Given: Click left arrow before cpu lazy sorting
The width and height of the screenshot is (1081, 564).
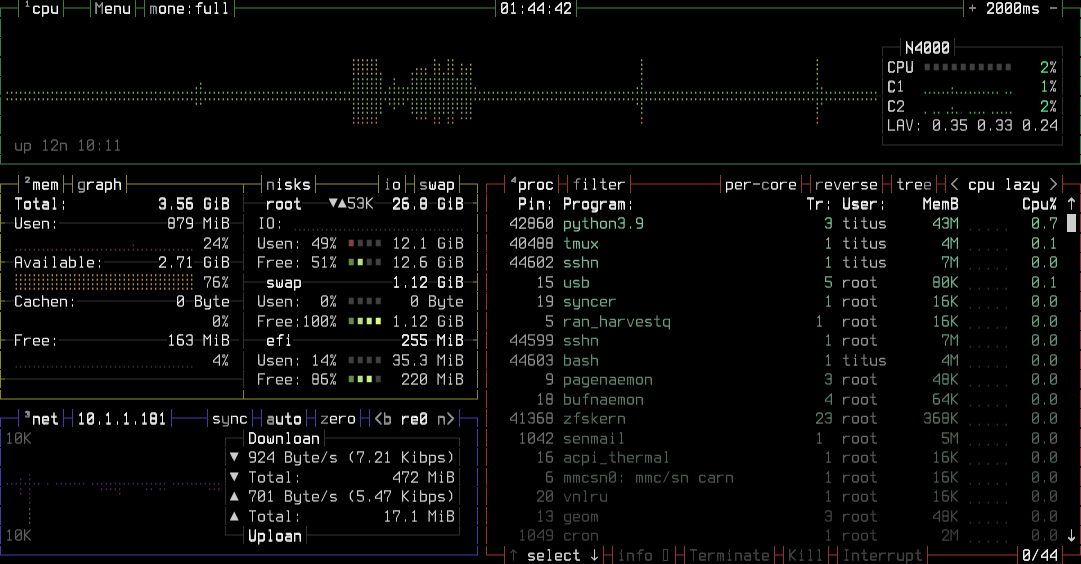Looking at the screenshot, I should [955, 184].
